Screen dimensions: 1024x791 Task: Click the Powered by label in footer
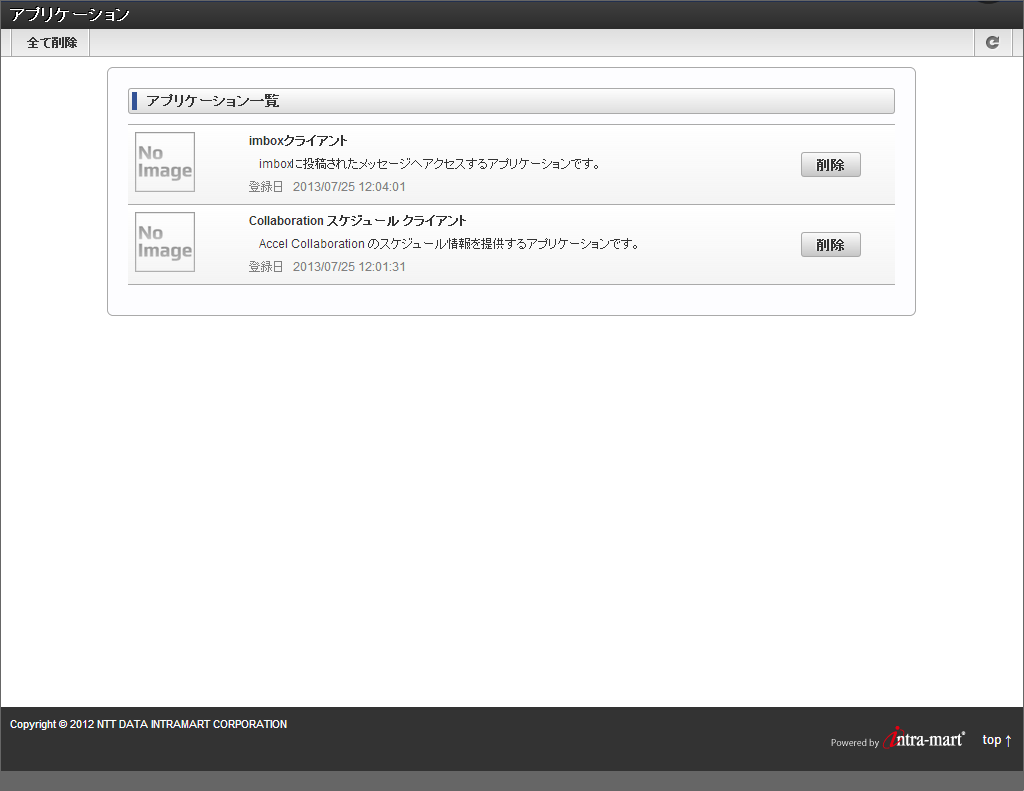tap(855, 743)
